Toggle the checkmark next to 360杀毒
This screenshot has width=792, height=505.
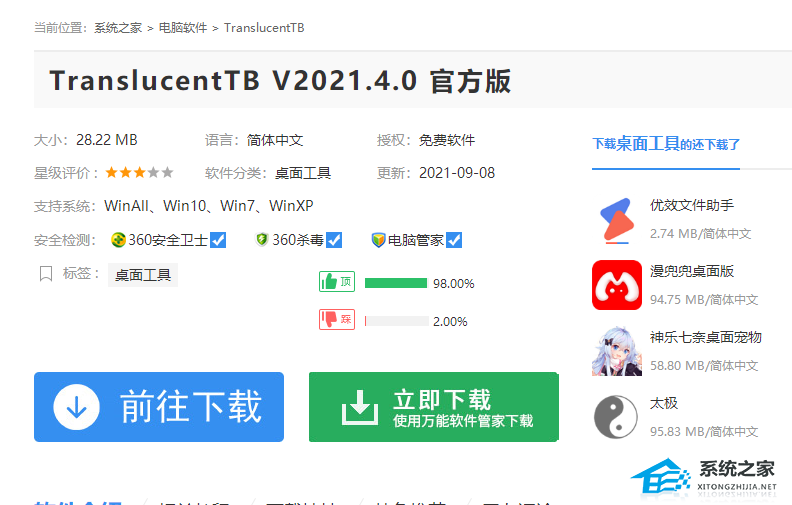pos(334,240)
